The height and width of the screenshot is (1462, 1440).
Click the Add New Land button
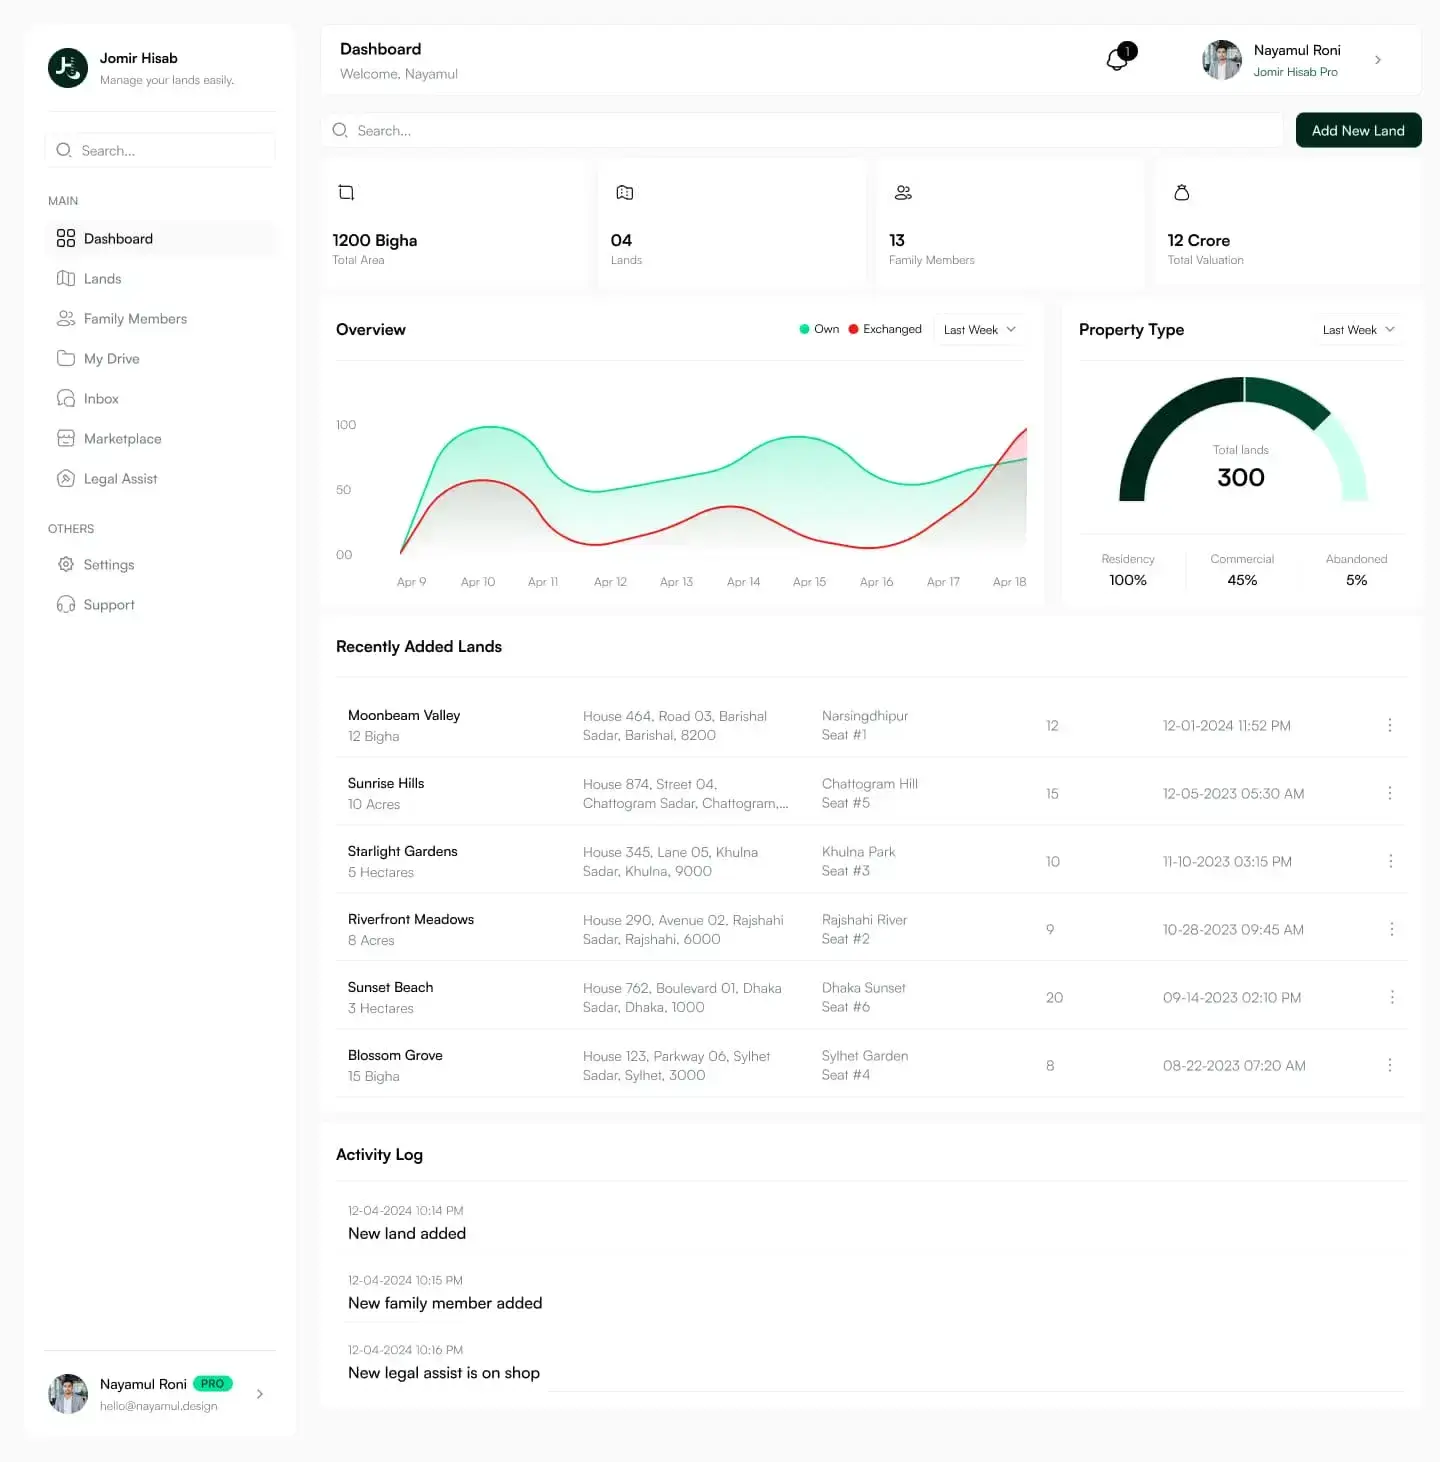1358,130
